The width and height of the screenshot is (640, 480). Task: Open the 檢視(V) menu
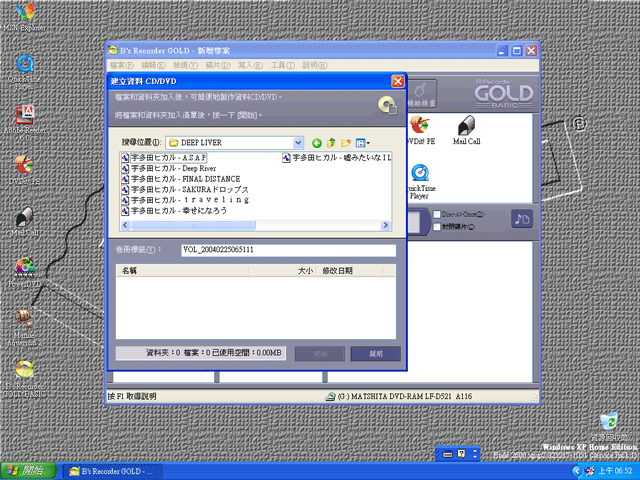tap(185, 65)
